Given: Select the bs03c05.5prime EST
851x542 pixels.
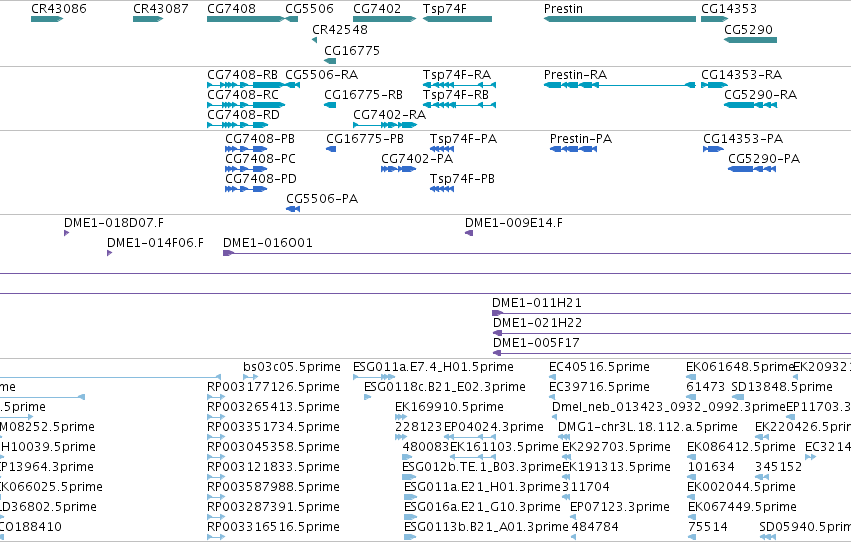Looking at the screenshot, I should coord(250,377).
